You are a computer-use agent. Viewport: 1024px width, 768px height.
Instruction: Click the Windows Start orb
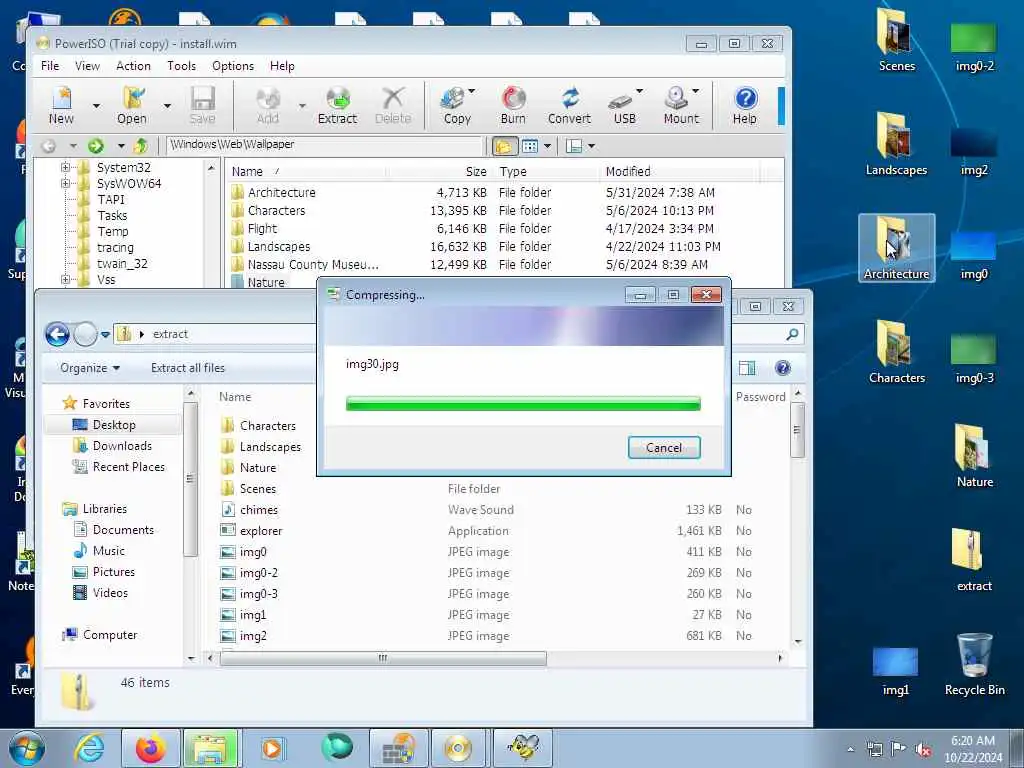[x=27, y=748]
